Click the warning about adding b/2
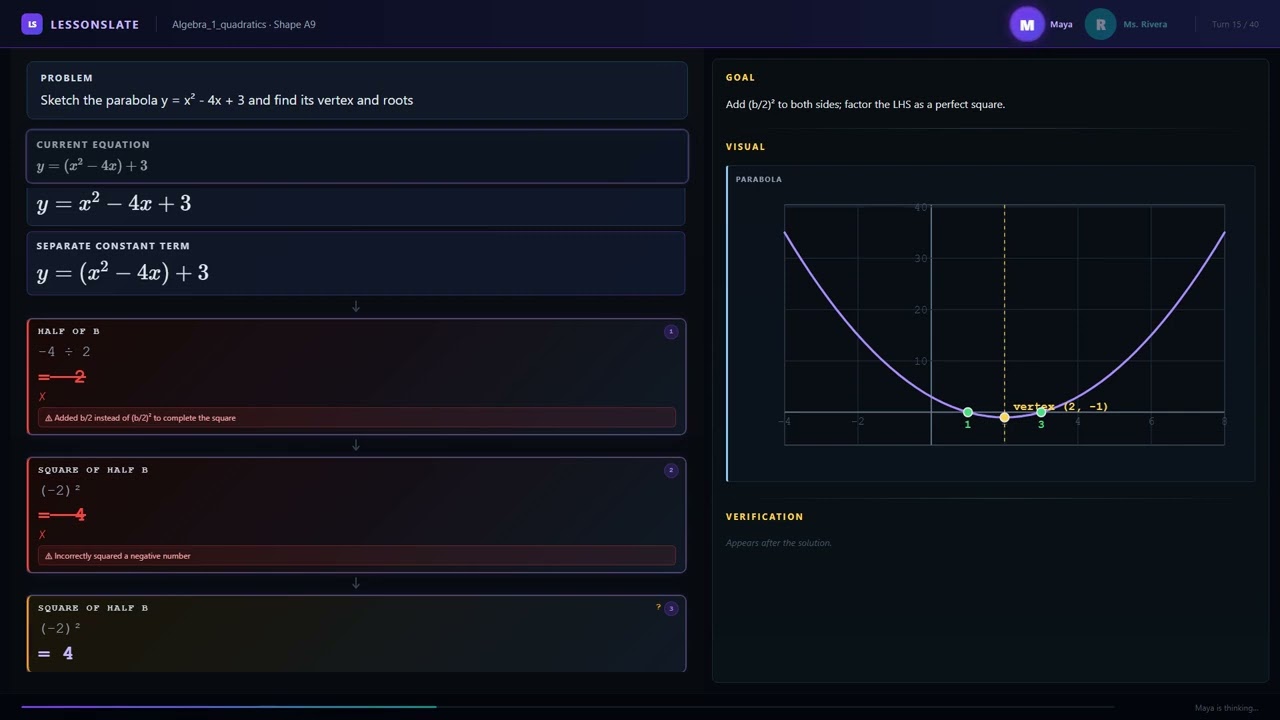Image resolution: width=1280 pixels, height=720 pixels. tap(357, 418)
